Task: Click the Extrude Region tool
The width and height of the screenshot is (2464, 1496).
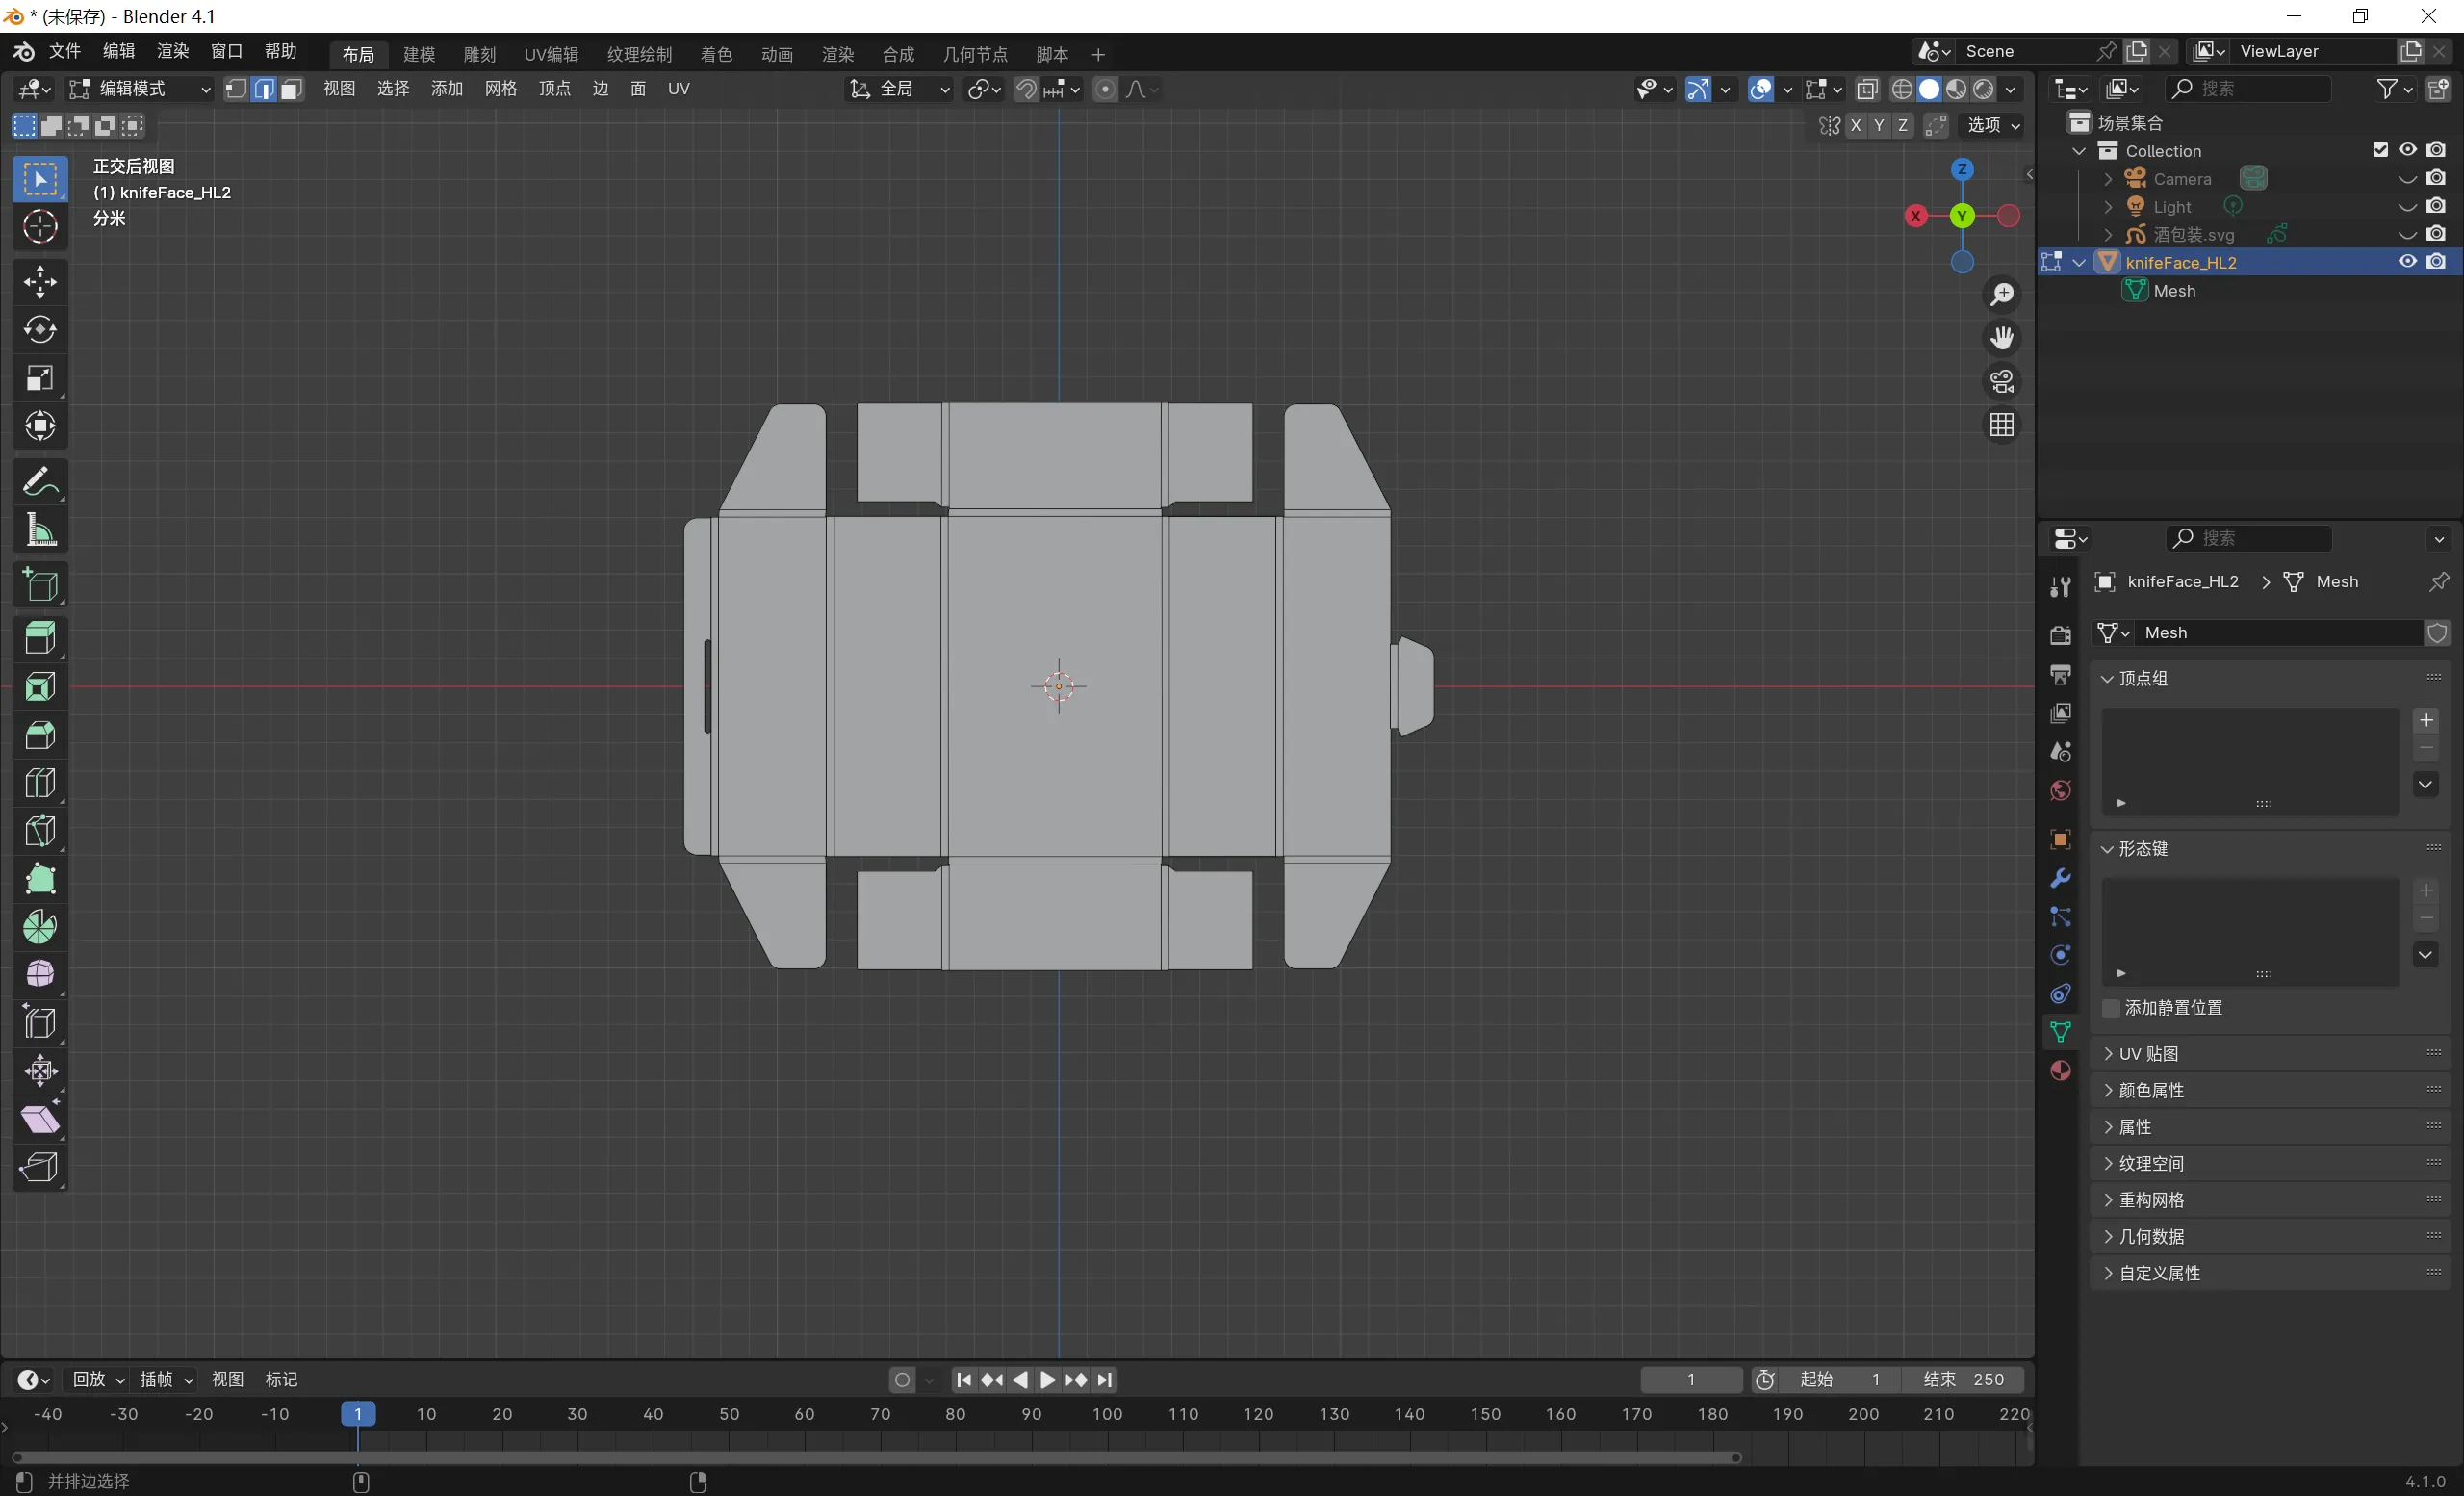Action: pyautogui.click(x=40, y=638)
